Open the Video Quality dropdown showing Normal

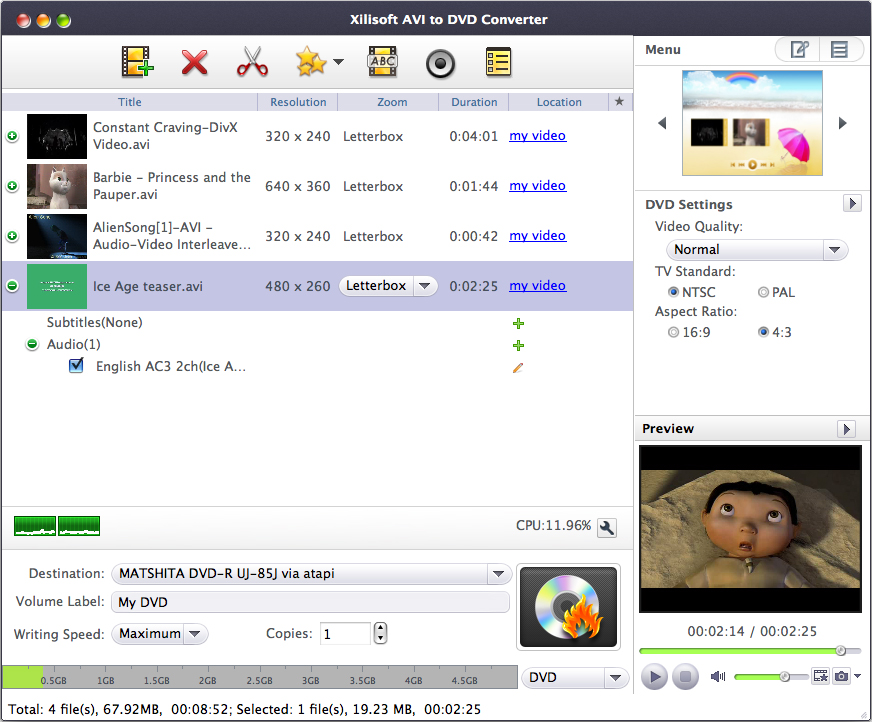[834, 249]
